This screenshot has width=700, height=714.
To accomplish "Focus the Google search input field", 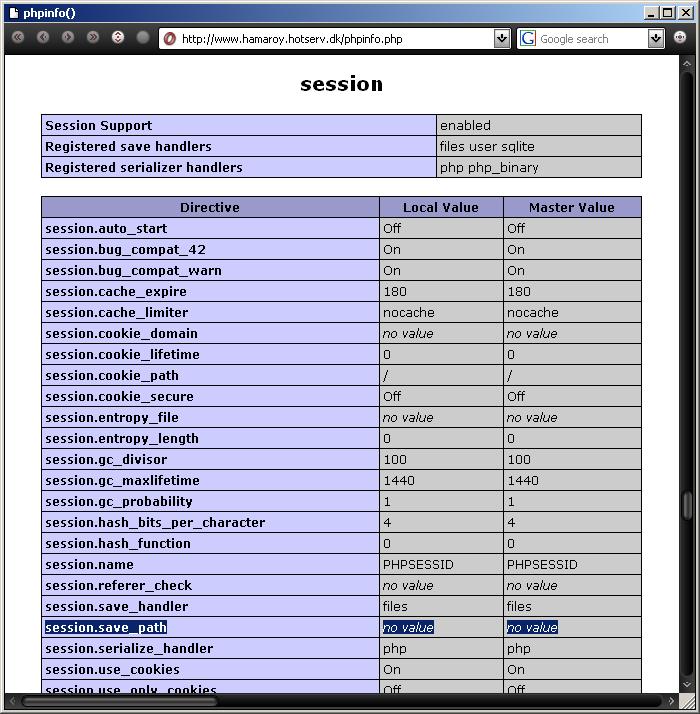I will coord(592,39).
